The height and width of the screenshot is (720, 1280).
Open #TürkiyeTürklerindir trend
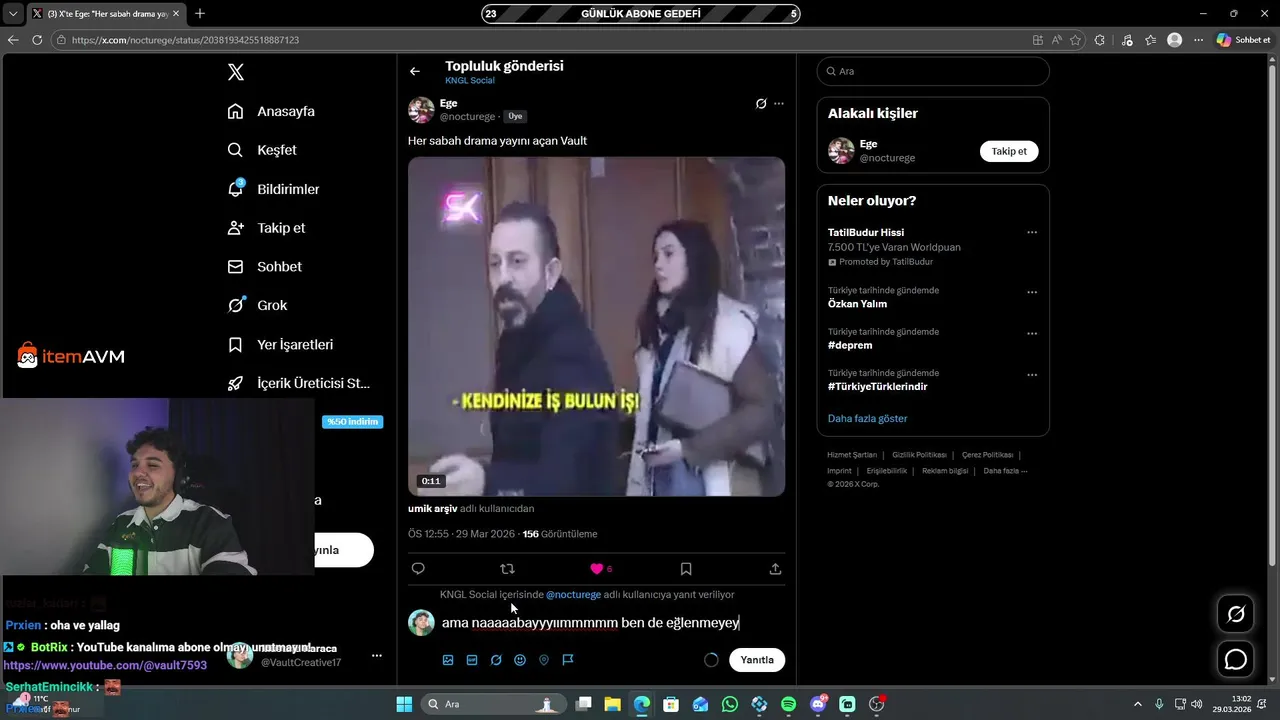(x=878, y=386)
